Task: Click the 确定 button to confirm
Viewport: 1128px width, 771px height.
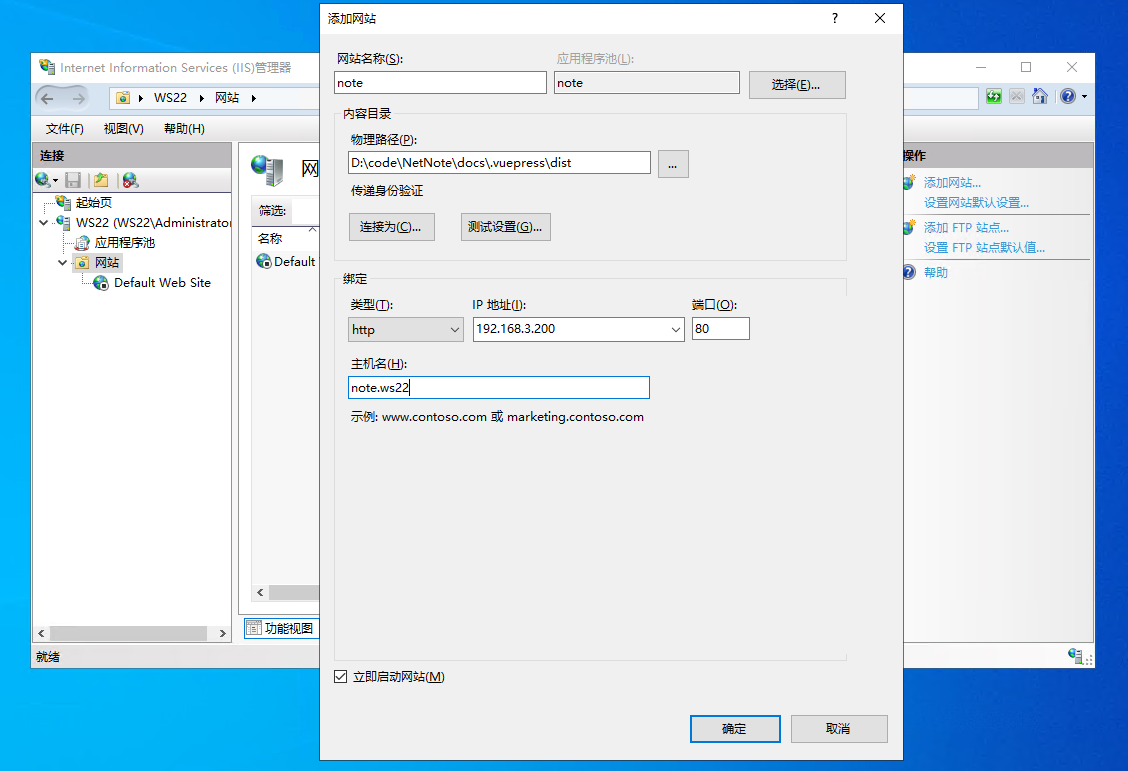Action: (x=735, y=729)
